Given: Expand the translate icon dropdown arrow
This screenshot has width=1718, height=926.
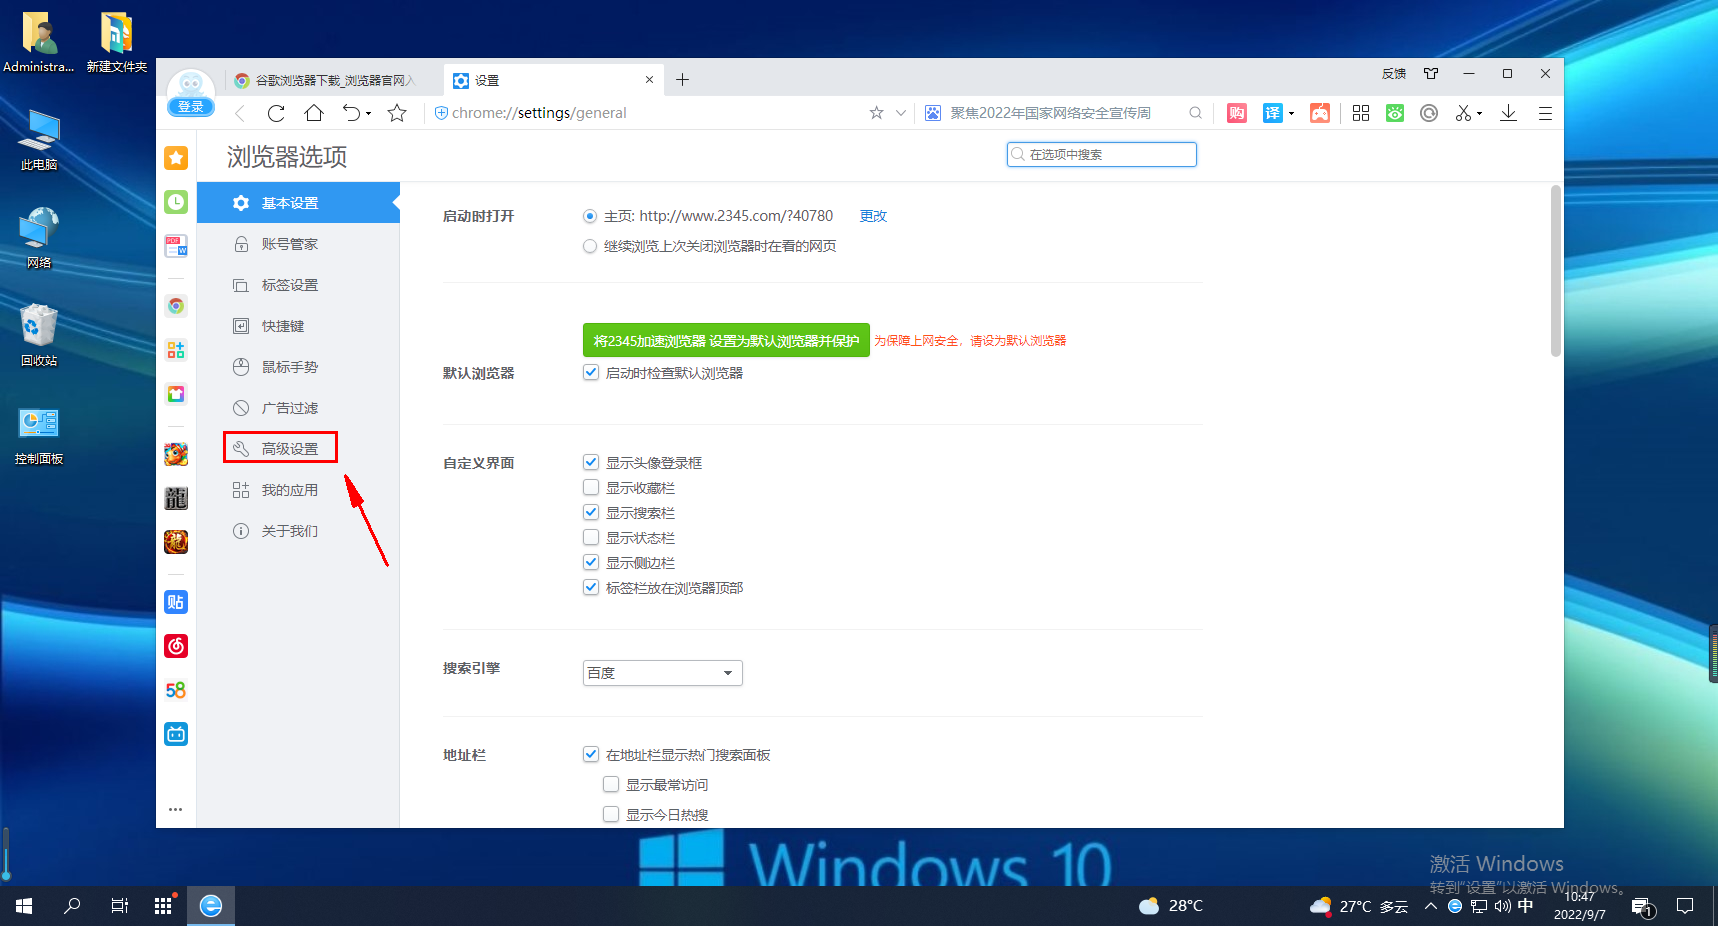Looking at the screenshot, I should 1291,114.
